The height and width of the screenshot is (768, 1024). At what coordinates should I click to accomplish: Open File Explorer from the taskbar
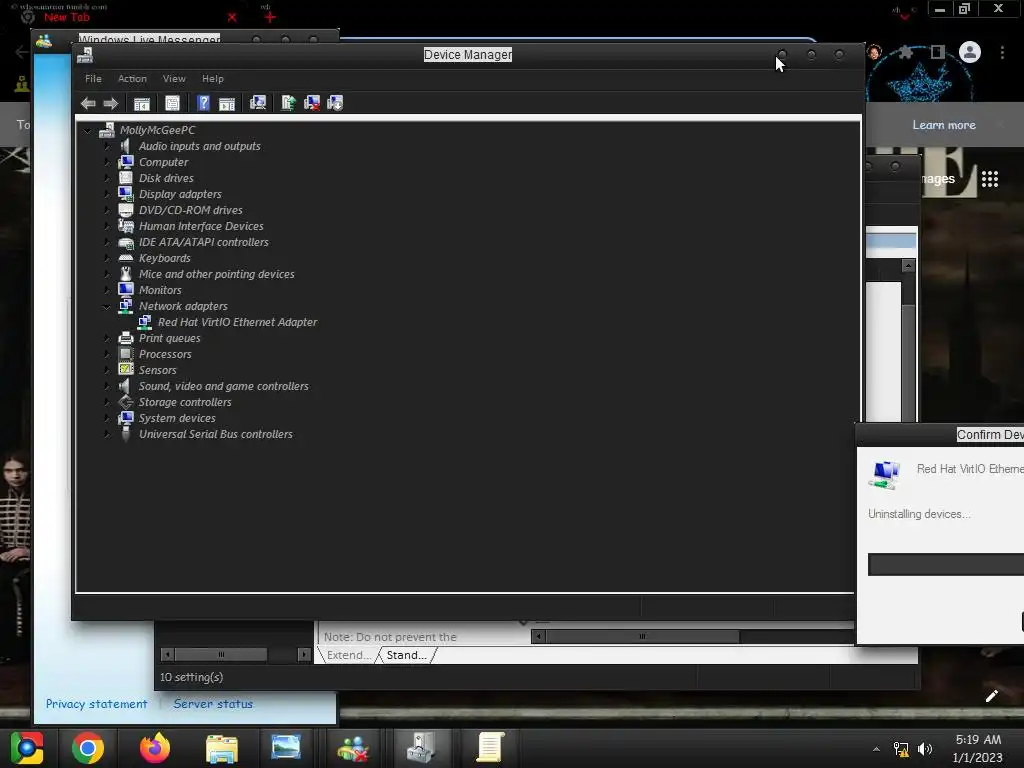pos(222,748)
